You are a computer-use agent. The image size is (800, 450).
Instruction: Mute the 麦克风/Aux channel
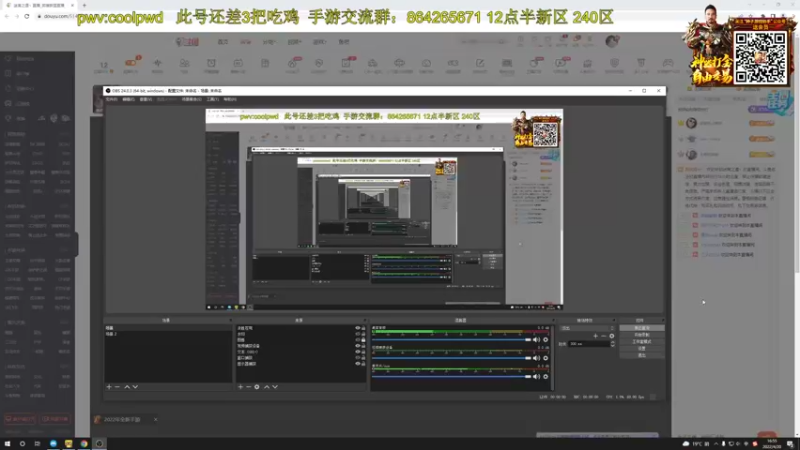[536, 377]
